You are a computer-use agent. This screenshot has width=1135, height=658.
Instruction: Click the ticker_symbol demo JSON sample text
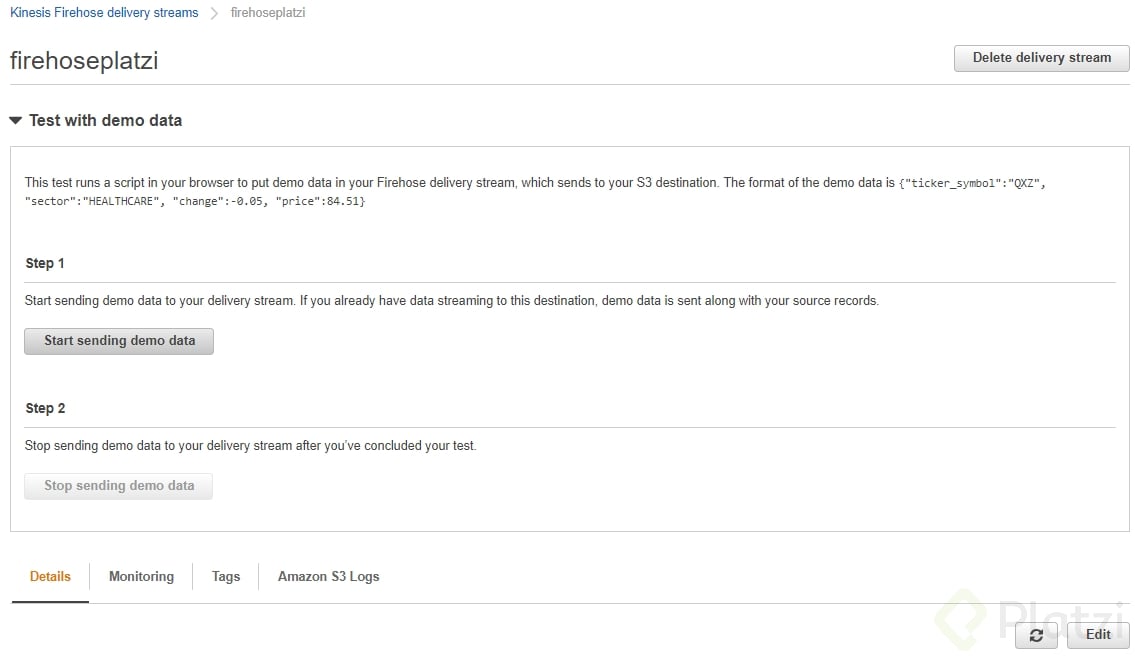click(536, 192)
